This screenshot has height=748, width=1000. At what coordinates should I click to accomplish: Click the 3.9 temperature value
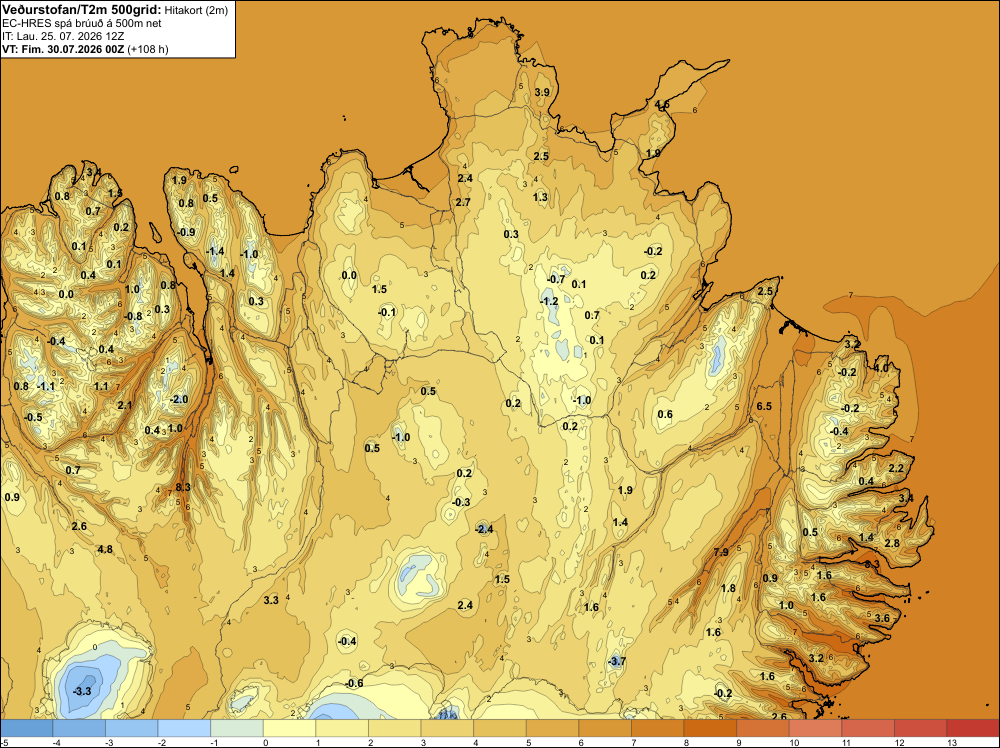[542, 92]
